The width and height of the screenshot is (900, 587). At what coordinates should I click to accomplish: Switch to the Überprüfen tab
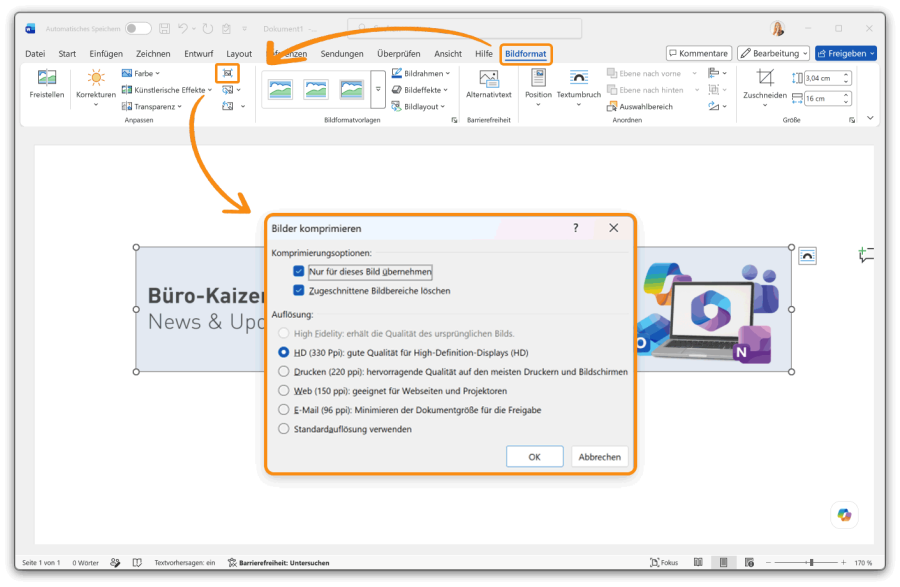398,53
